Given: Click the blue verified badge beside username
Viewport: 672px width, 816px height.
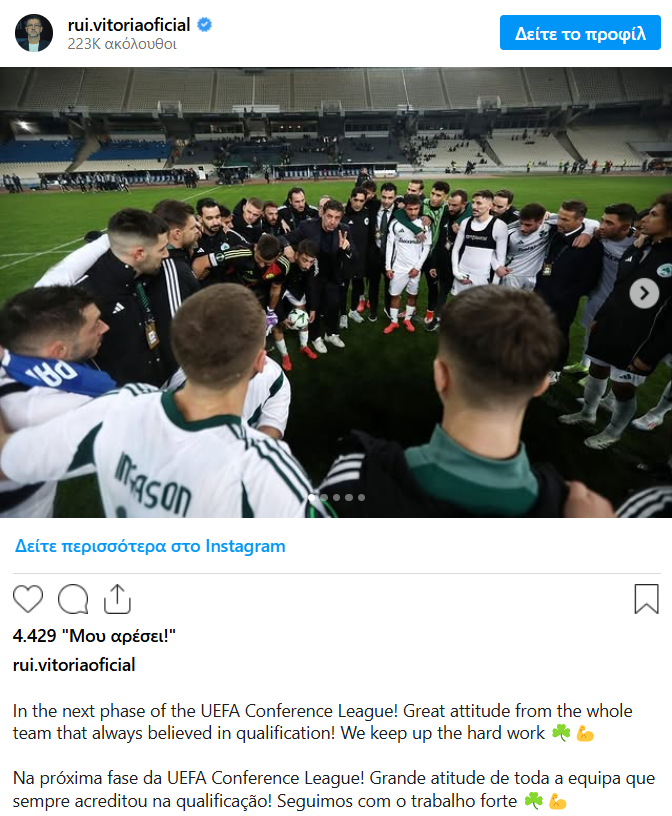Looking at the screenshot, I should click(205, 25).
